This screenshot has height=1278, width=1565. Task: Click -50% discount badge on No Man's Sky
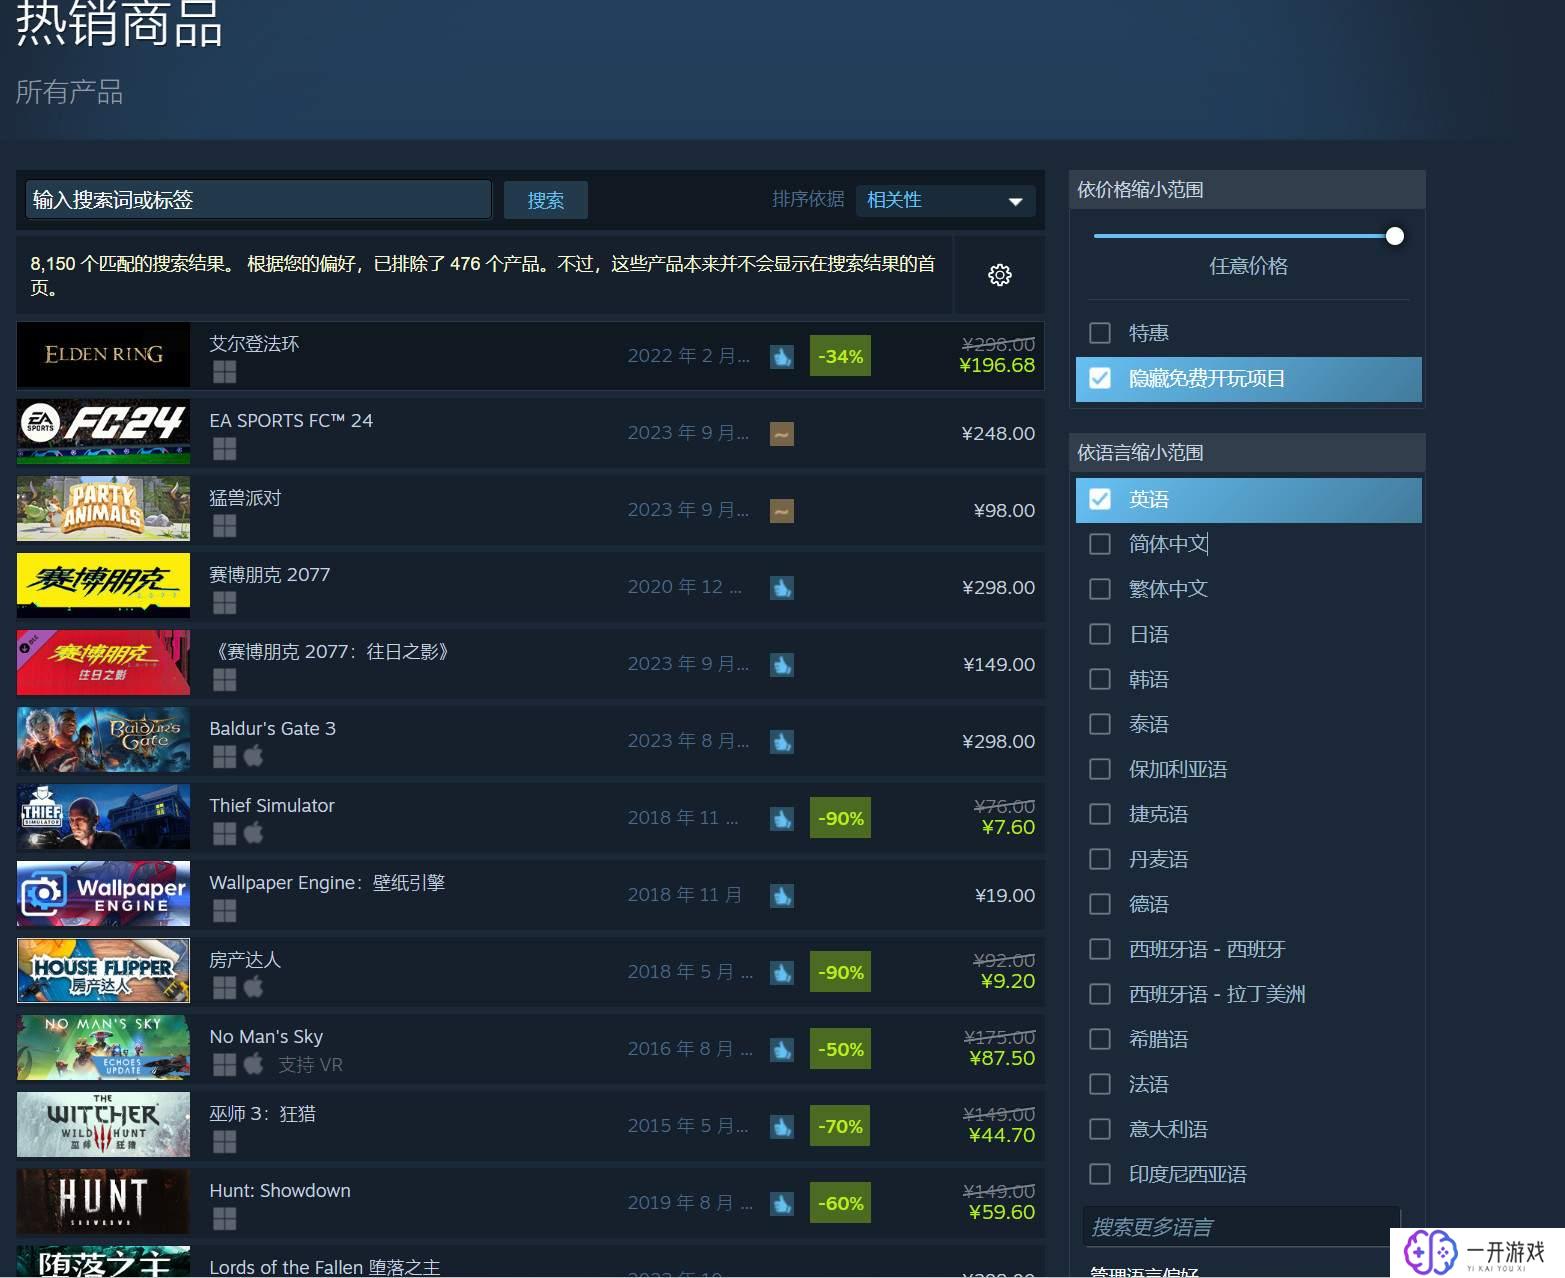click(x=840, y=1049)
